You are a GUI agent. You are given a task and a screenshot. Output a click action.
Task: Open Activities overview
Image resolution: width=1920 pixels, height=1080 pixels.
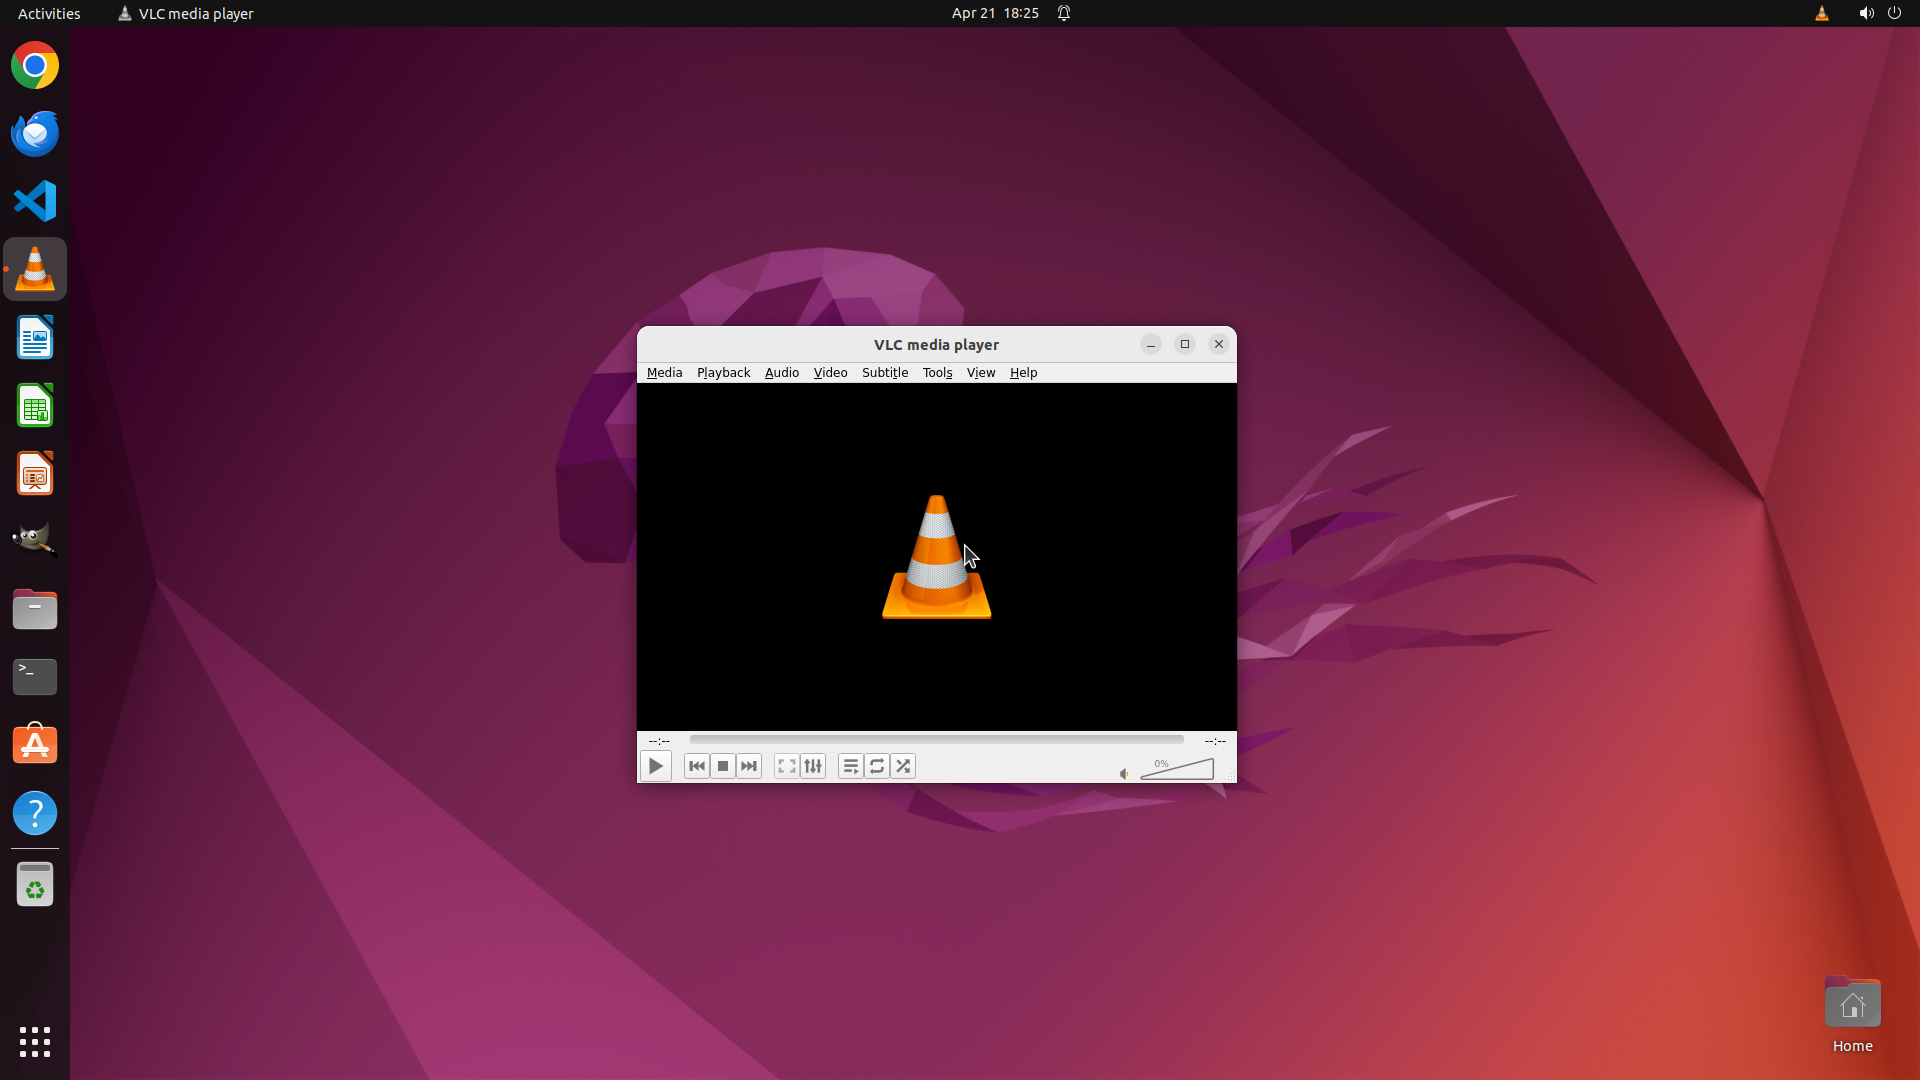click(x=49, y=13)
